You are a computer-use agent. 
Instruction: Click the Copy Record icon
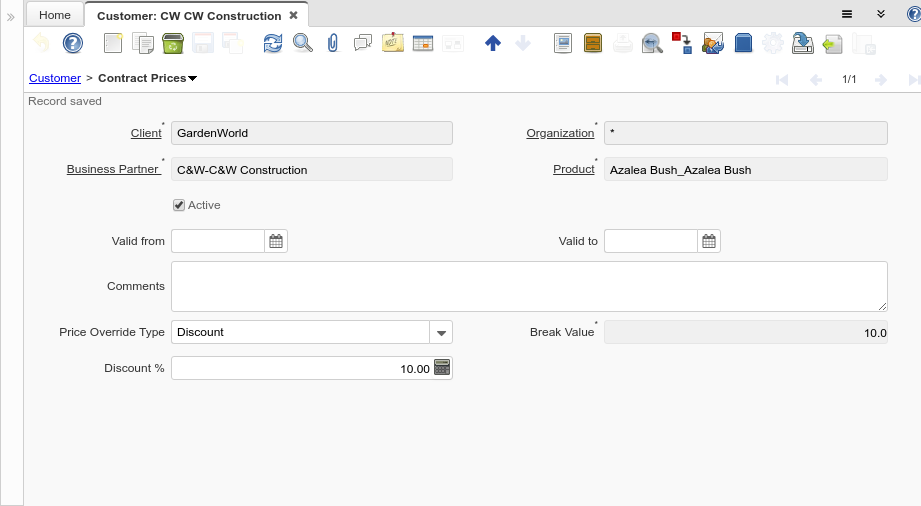pos(143,43)
